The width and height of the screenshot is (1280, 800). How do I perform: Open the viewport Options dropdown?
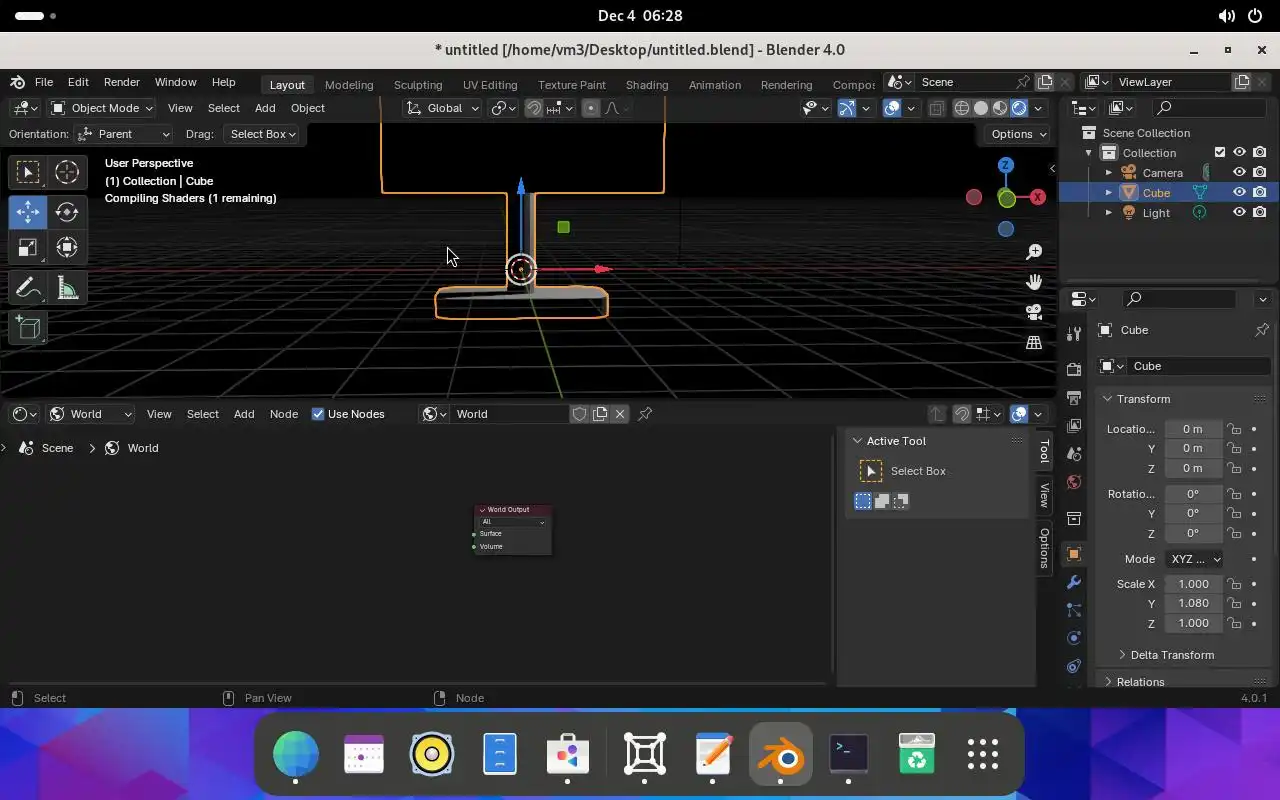[x=1018, y=134]
